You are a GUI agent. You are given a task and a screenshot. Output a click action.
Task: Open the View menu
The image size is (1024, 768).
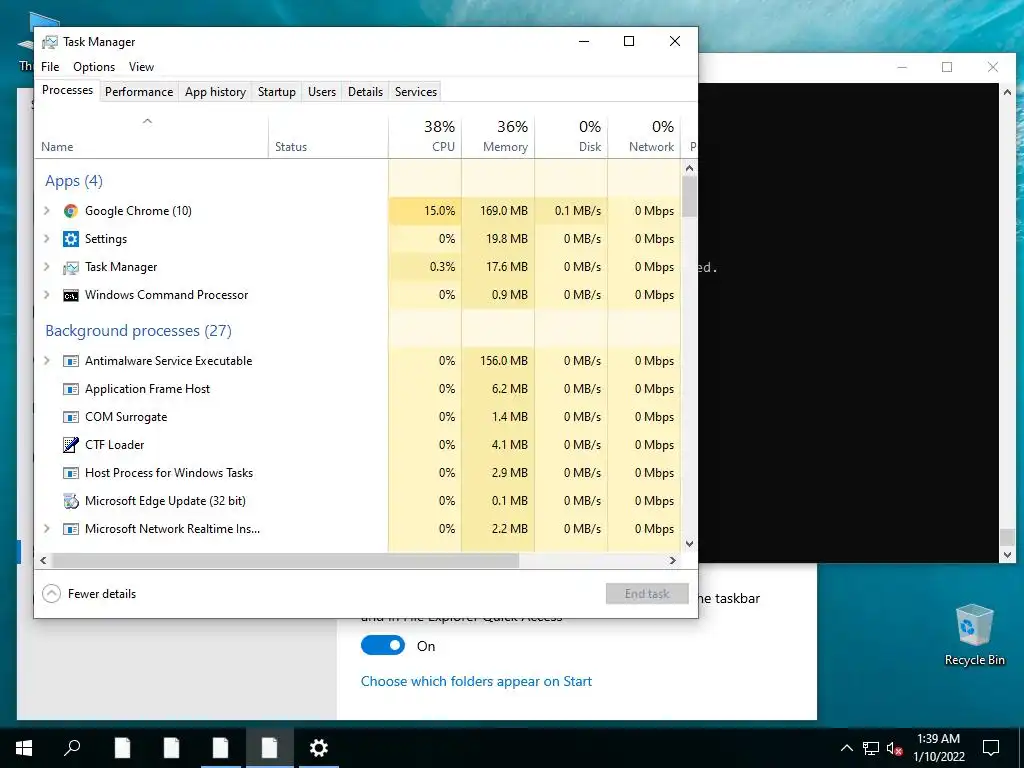point(141,67)
